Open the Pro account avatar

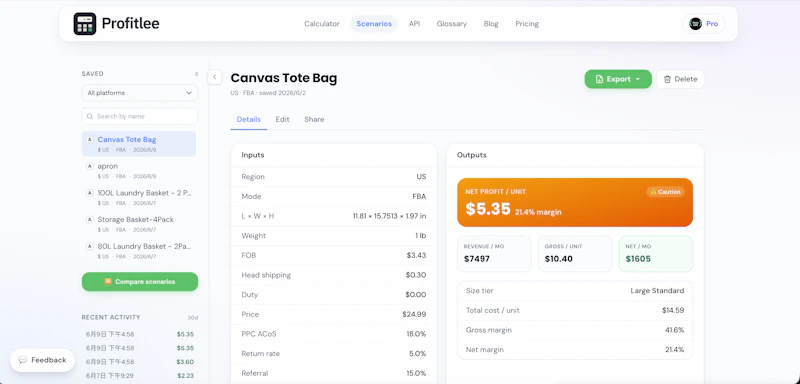[x=695, y=23]
